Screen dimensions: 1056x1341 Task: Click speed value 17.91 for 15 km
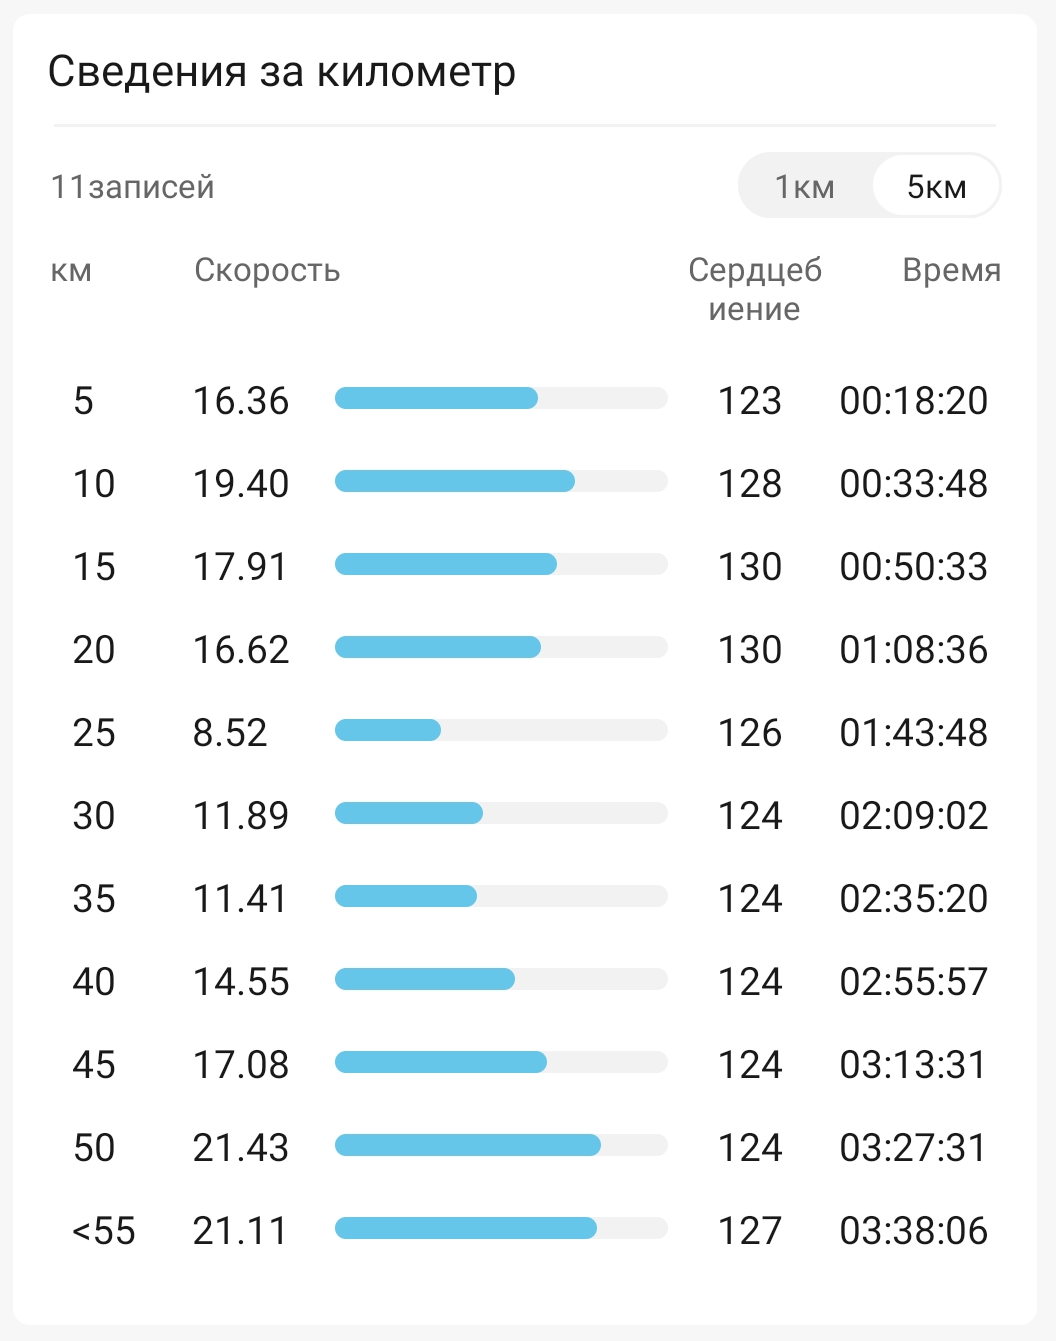pyautogui.click(x=240, y=567)
